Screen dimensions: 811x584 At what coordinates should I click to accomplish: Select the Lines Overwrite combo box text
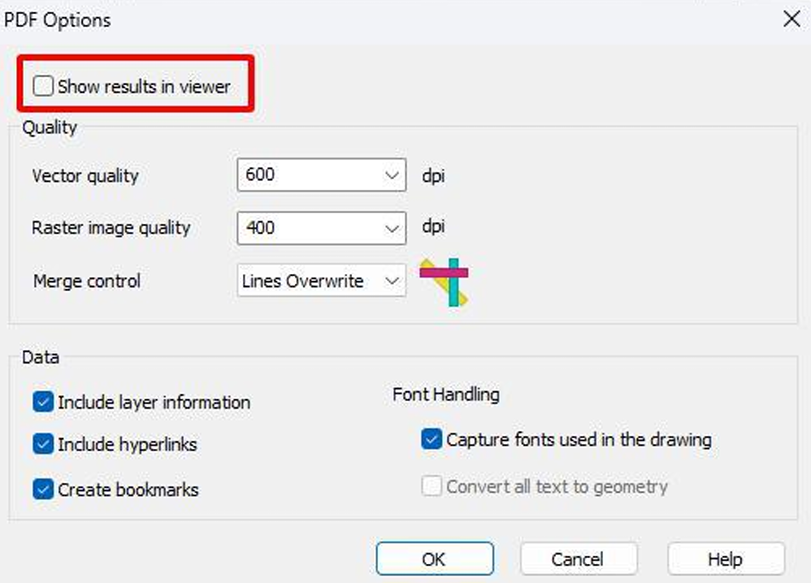(303, 281)
